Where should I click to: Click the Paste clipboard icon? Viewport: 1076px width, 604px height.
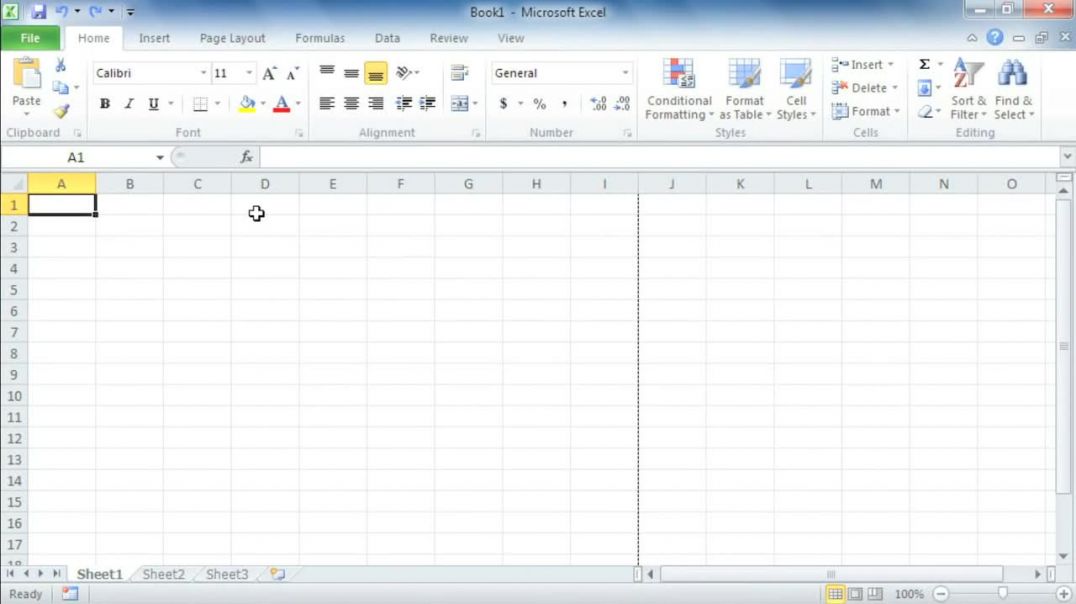(27, 74)
